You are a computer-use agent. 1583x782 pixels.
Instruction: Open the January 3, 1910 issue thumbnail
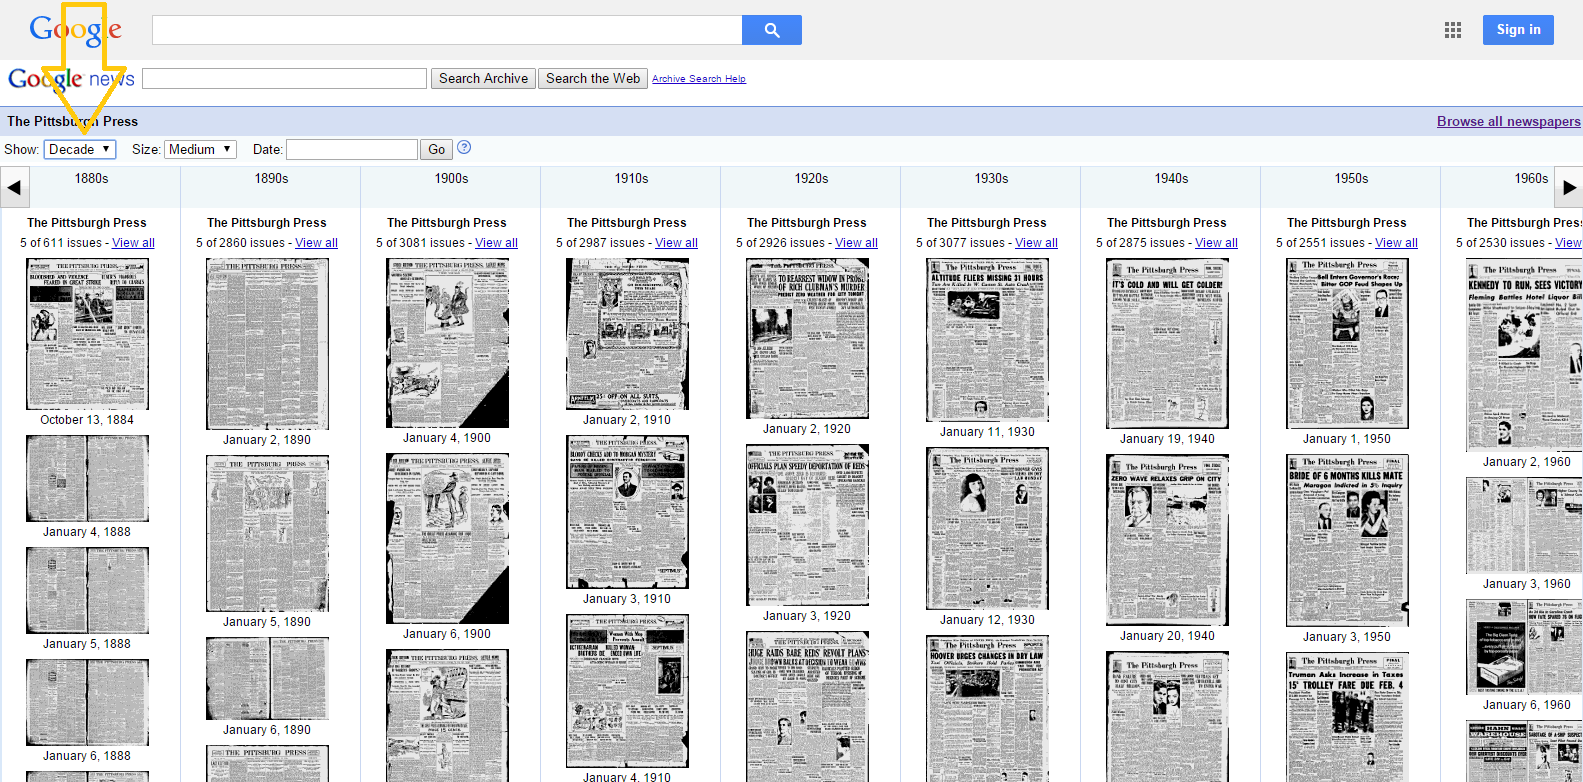tap(627, 512)
